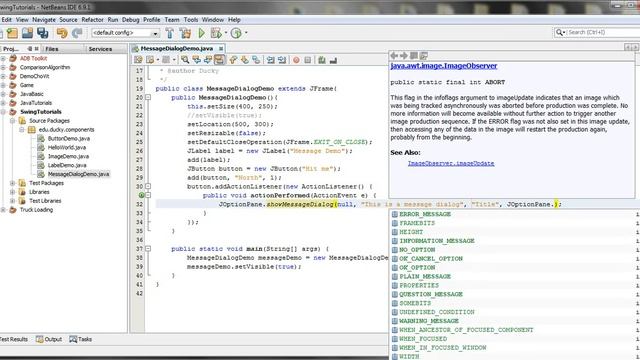Viewport: 640px width, 360px height.
Task: Open the Output panel button
Action: tap(49, 339)
